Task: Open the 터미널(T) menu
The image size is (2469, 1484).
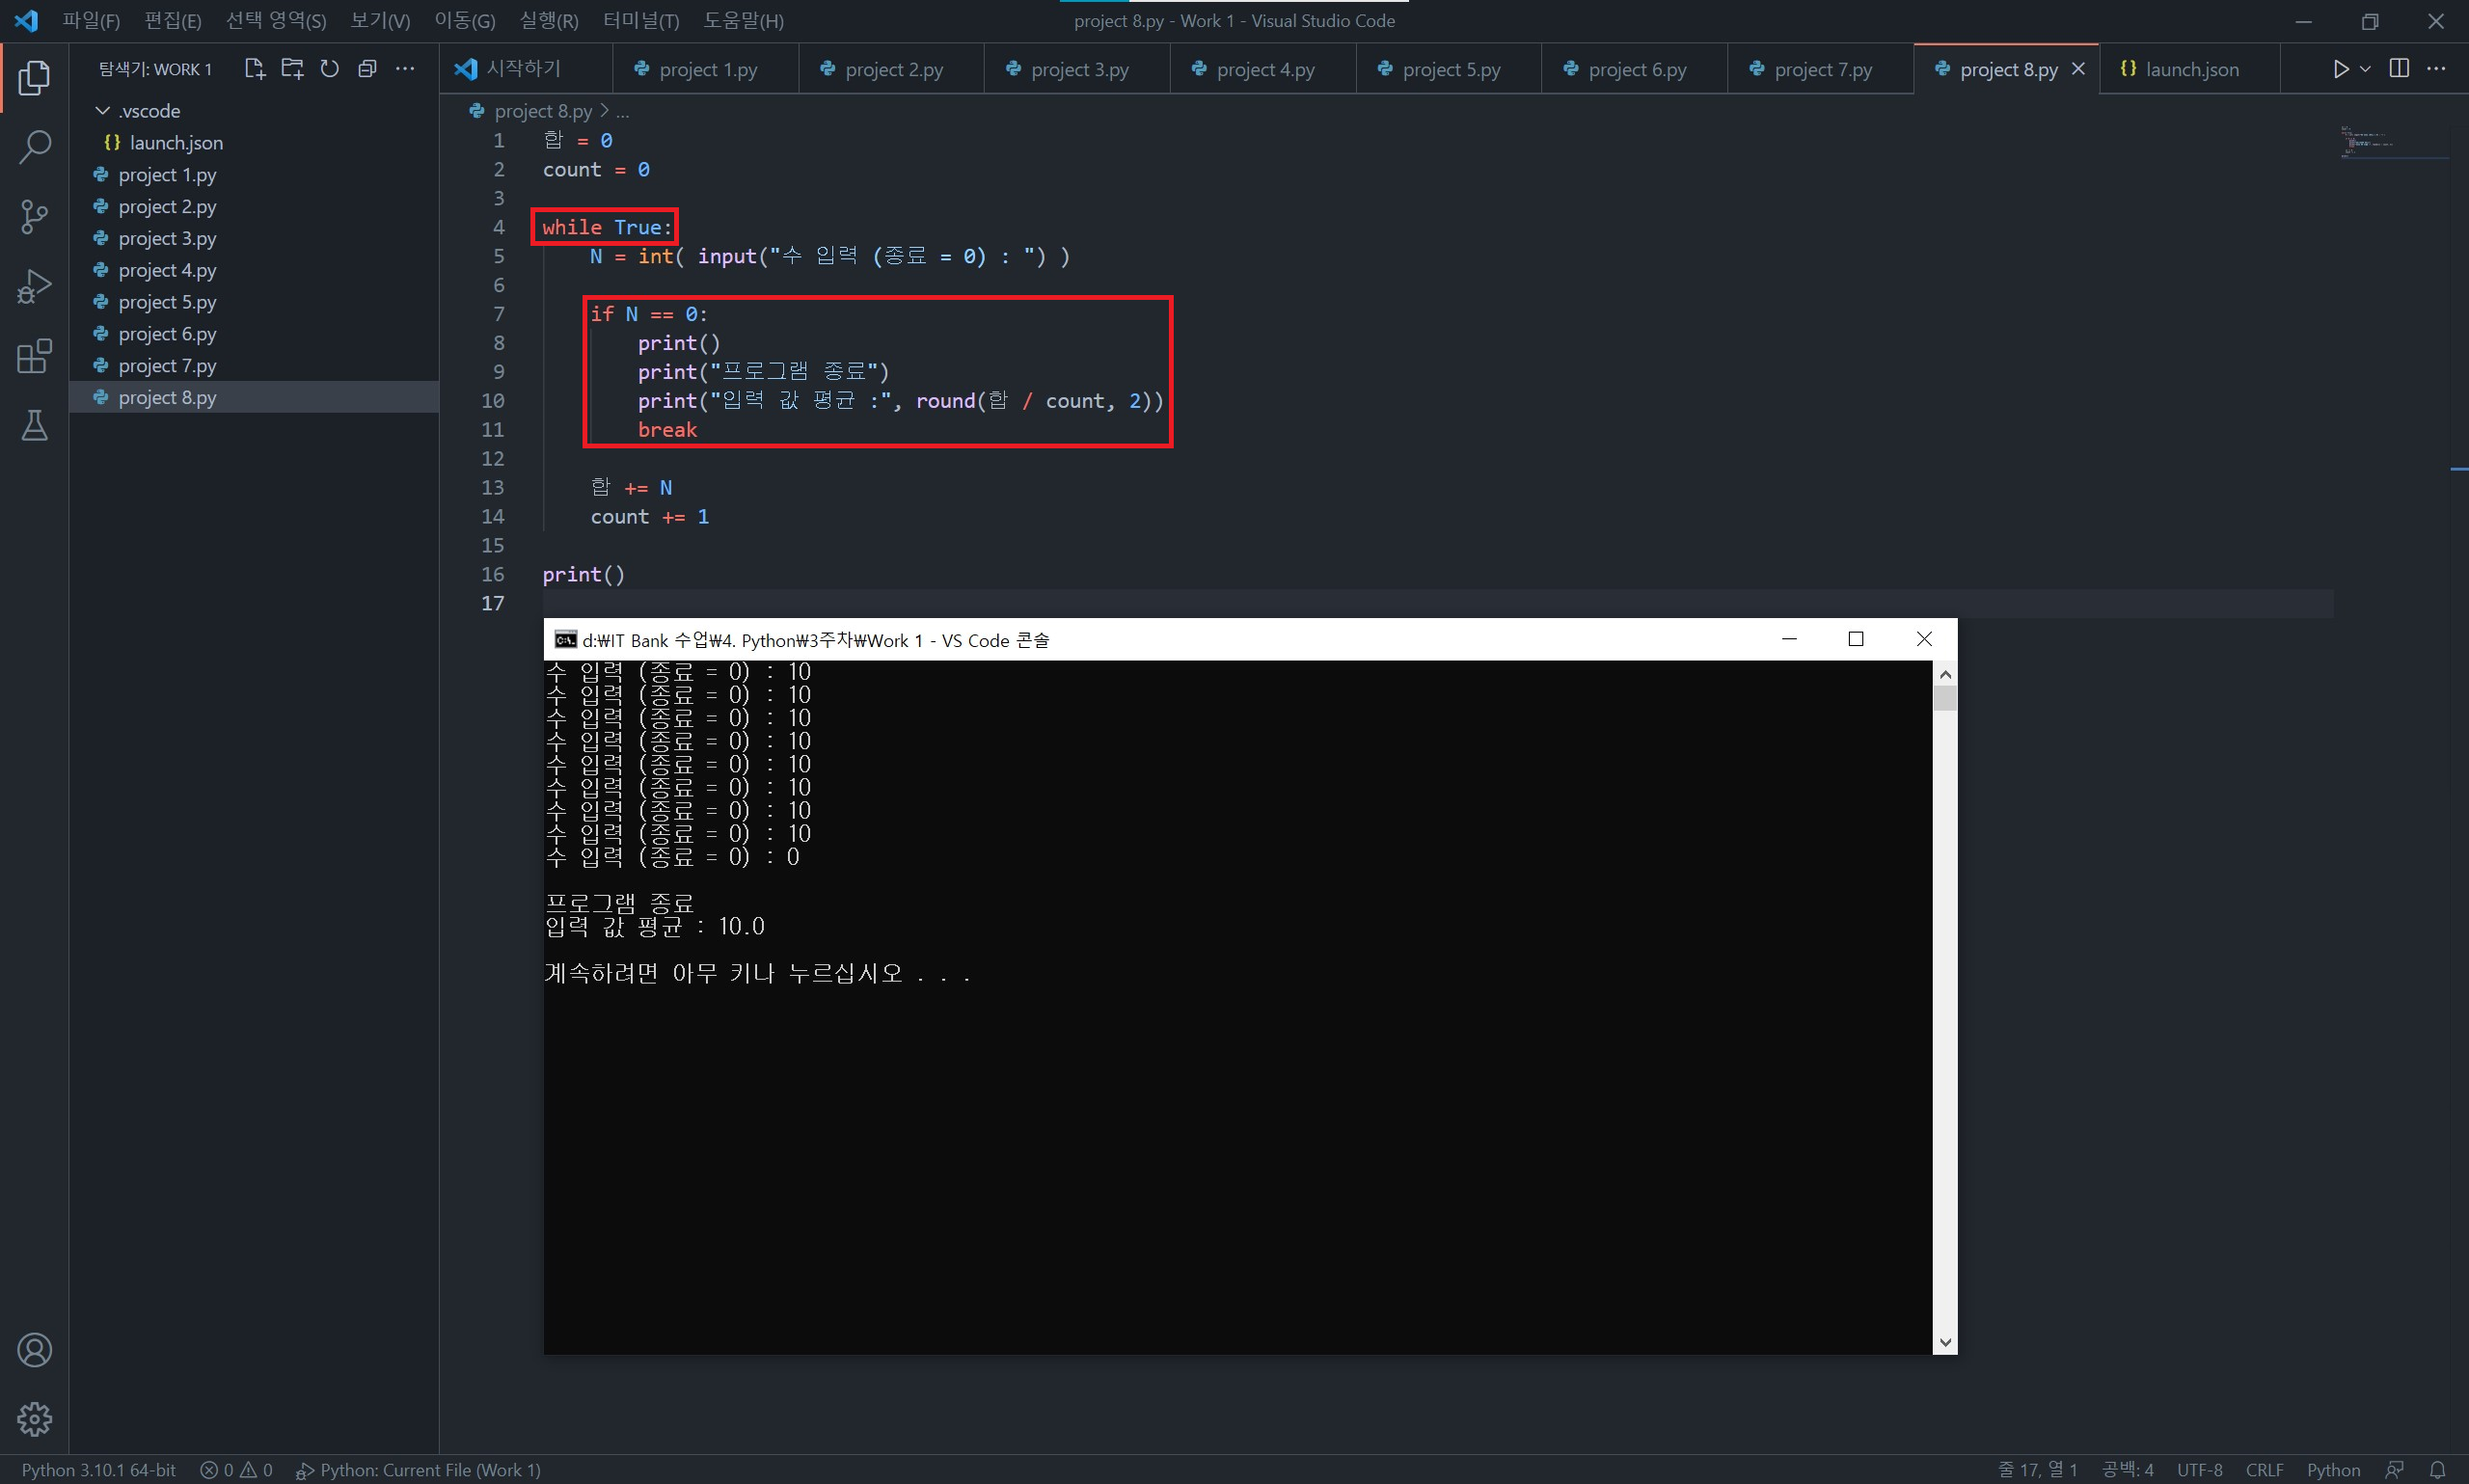Action: [x=640, y=20]
